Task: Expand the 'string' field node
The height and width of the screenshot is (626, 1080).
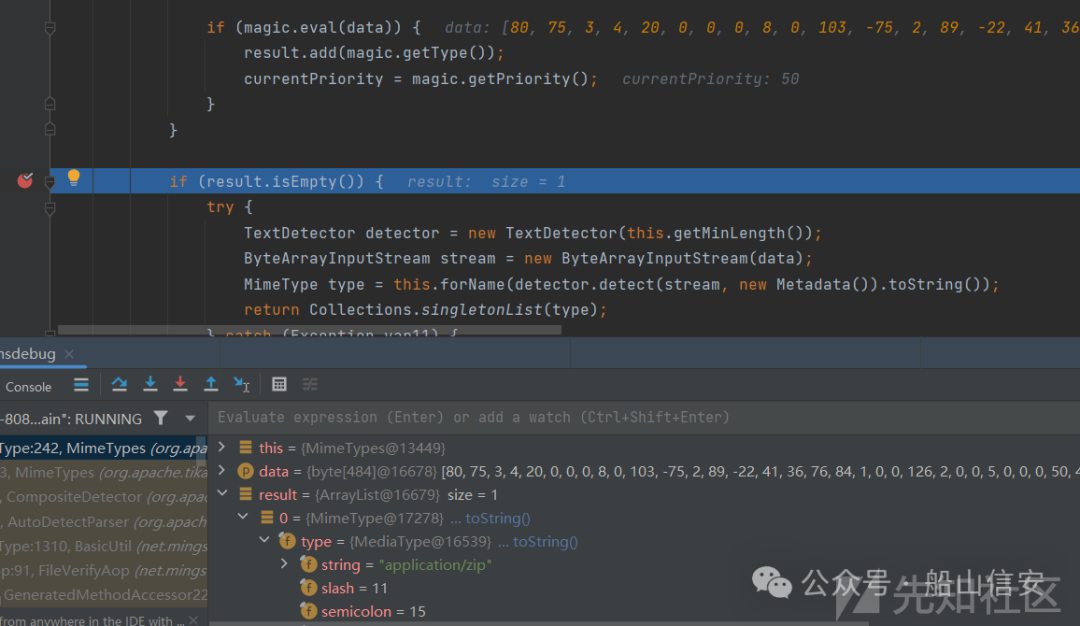Action: pyautogui.click(x=284, y=564)
